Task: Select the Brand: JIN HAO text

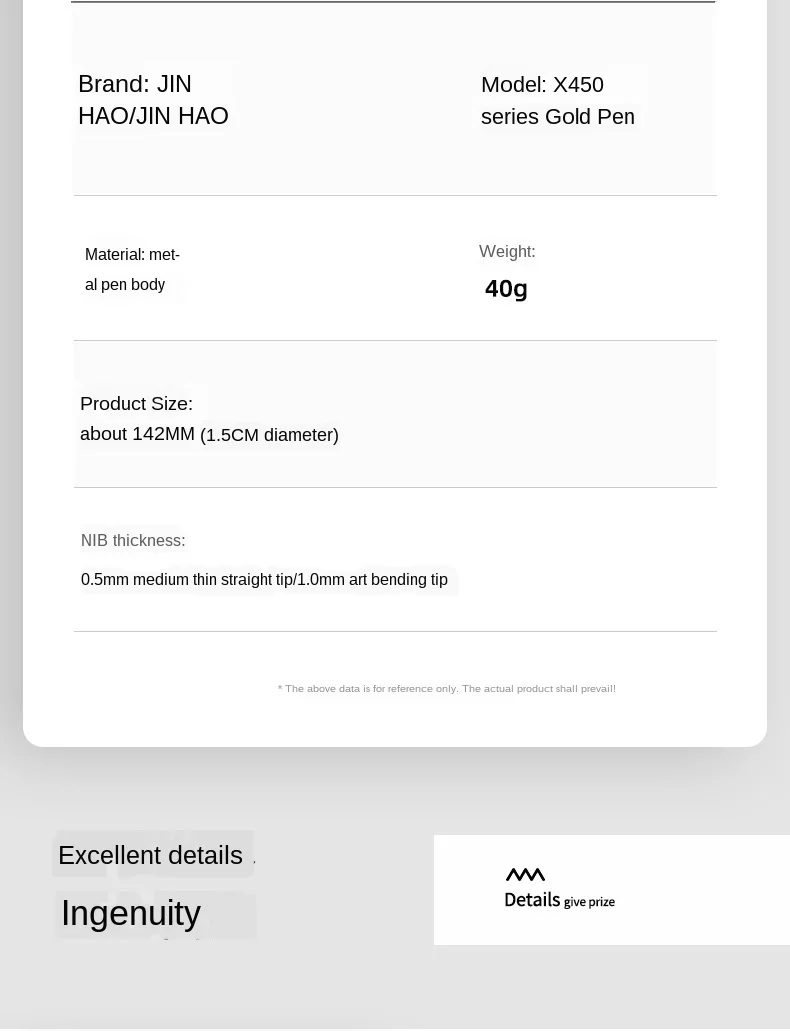Action: (153, 100)
